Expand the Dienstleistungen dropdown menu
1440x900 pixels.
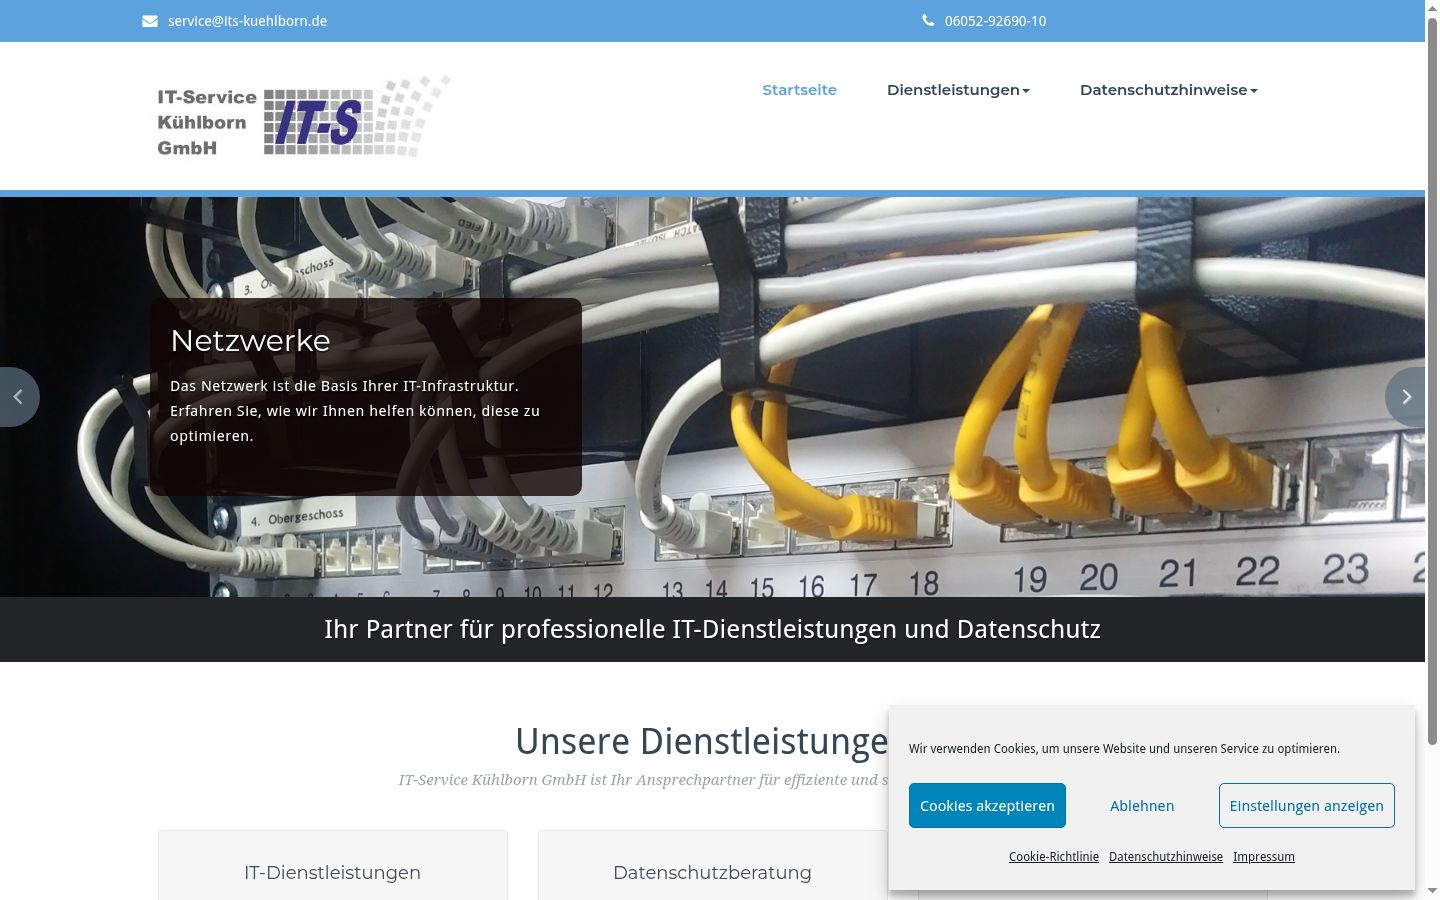click(958, 90)
